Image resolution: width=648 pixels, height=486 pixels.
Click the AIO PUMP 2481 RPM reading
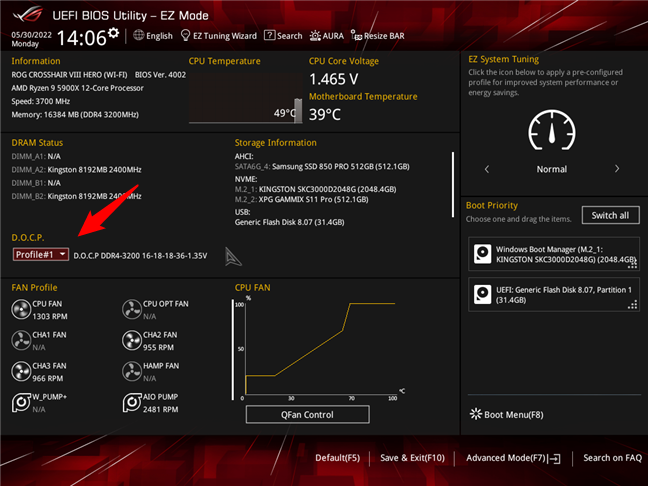[160, 409]
